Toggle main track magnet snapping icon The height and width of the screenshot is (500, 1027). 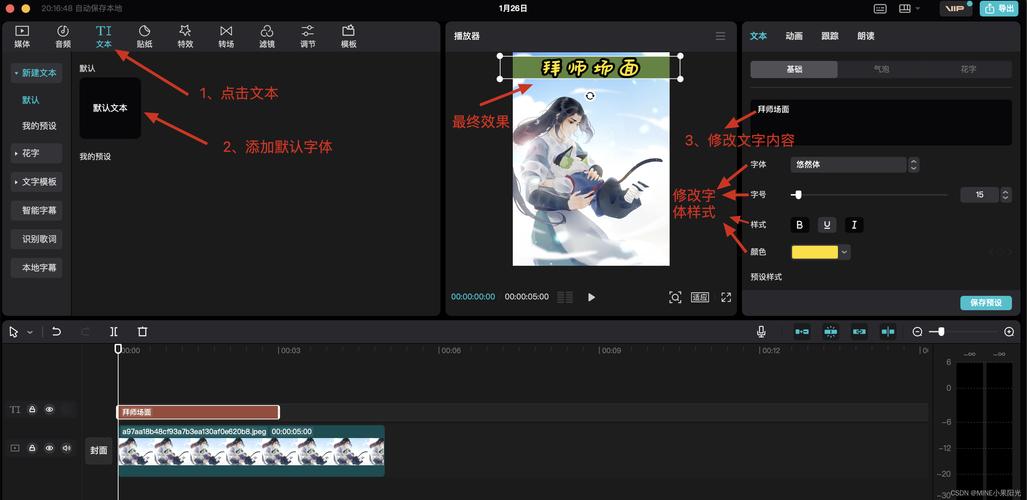point(802,332)
